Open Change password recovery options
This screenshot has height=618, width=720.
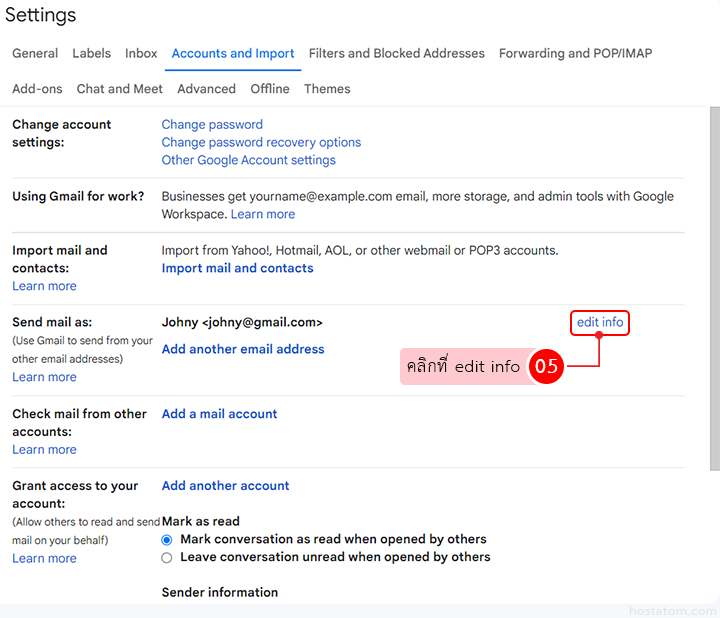(261, 143)
